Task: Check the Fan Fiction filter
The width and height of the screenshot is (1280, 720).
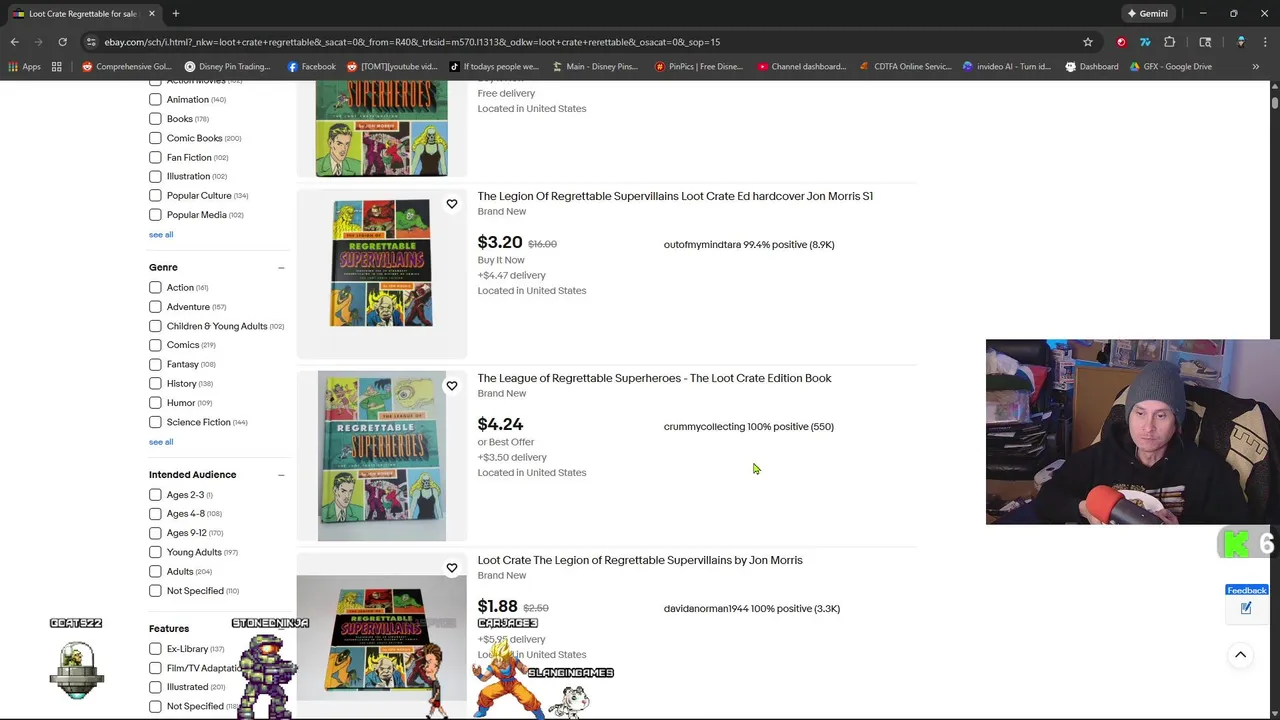Action: [x=155, y=157]
